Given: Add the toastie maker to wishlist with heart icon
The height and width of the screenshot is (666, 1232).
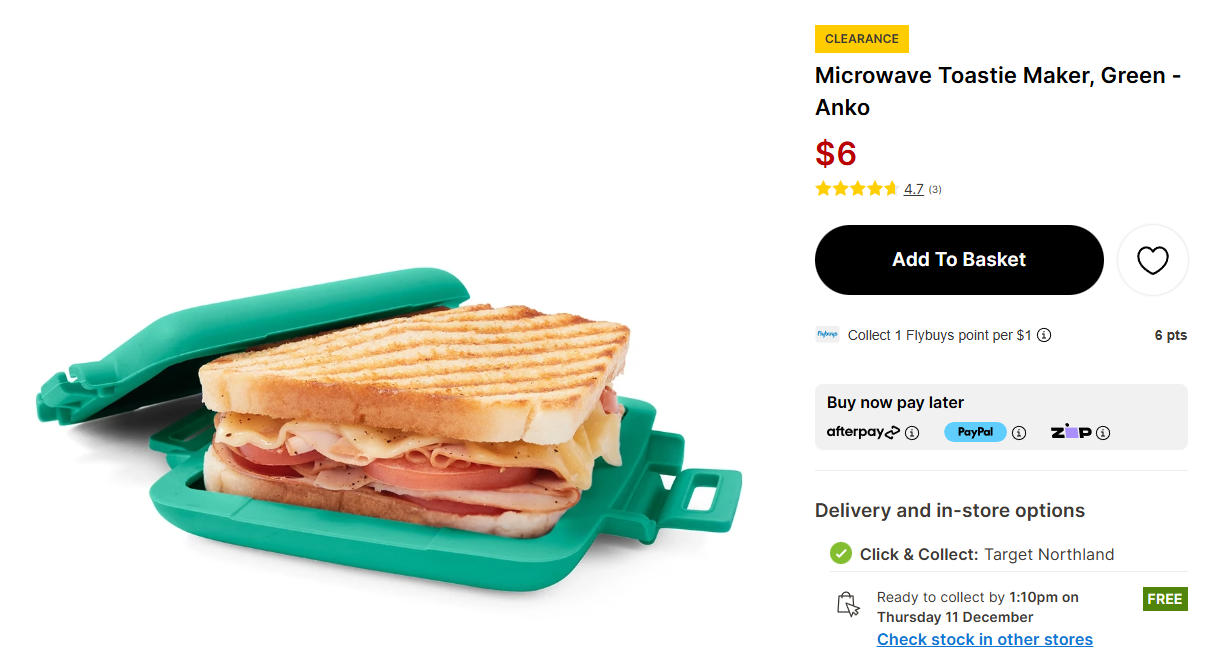Looking at the screenshot, I should coord(1152,260).
